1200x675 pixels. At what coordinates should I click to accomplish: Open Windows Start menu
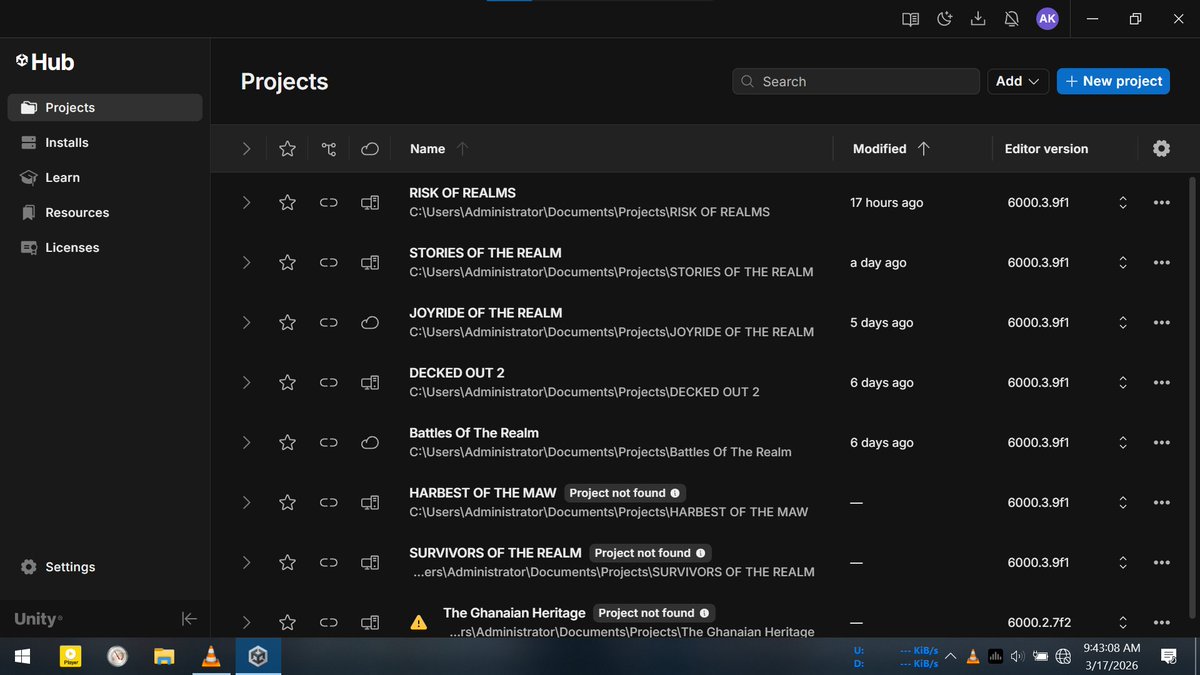(22, 656)
